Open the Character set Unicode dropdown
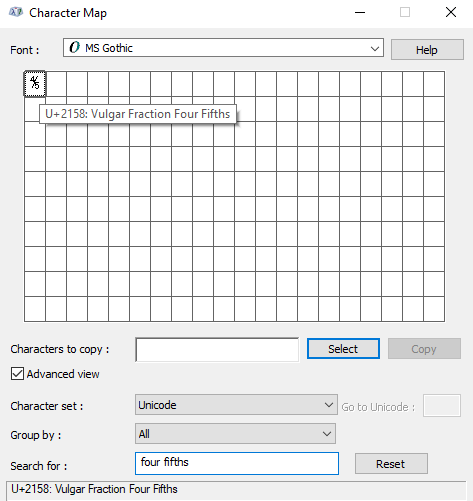This screenshot has height=501, width=473. click(236, 405)
